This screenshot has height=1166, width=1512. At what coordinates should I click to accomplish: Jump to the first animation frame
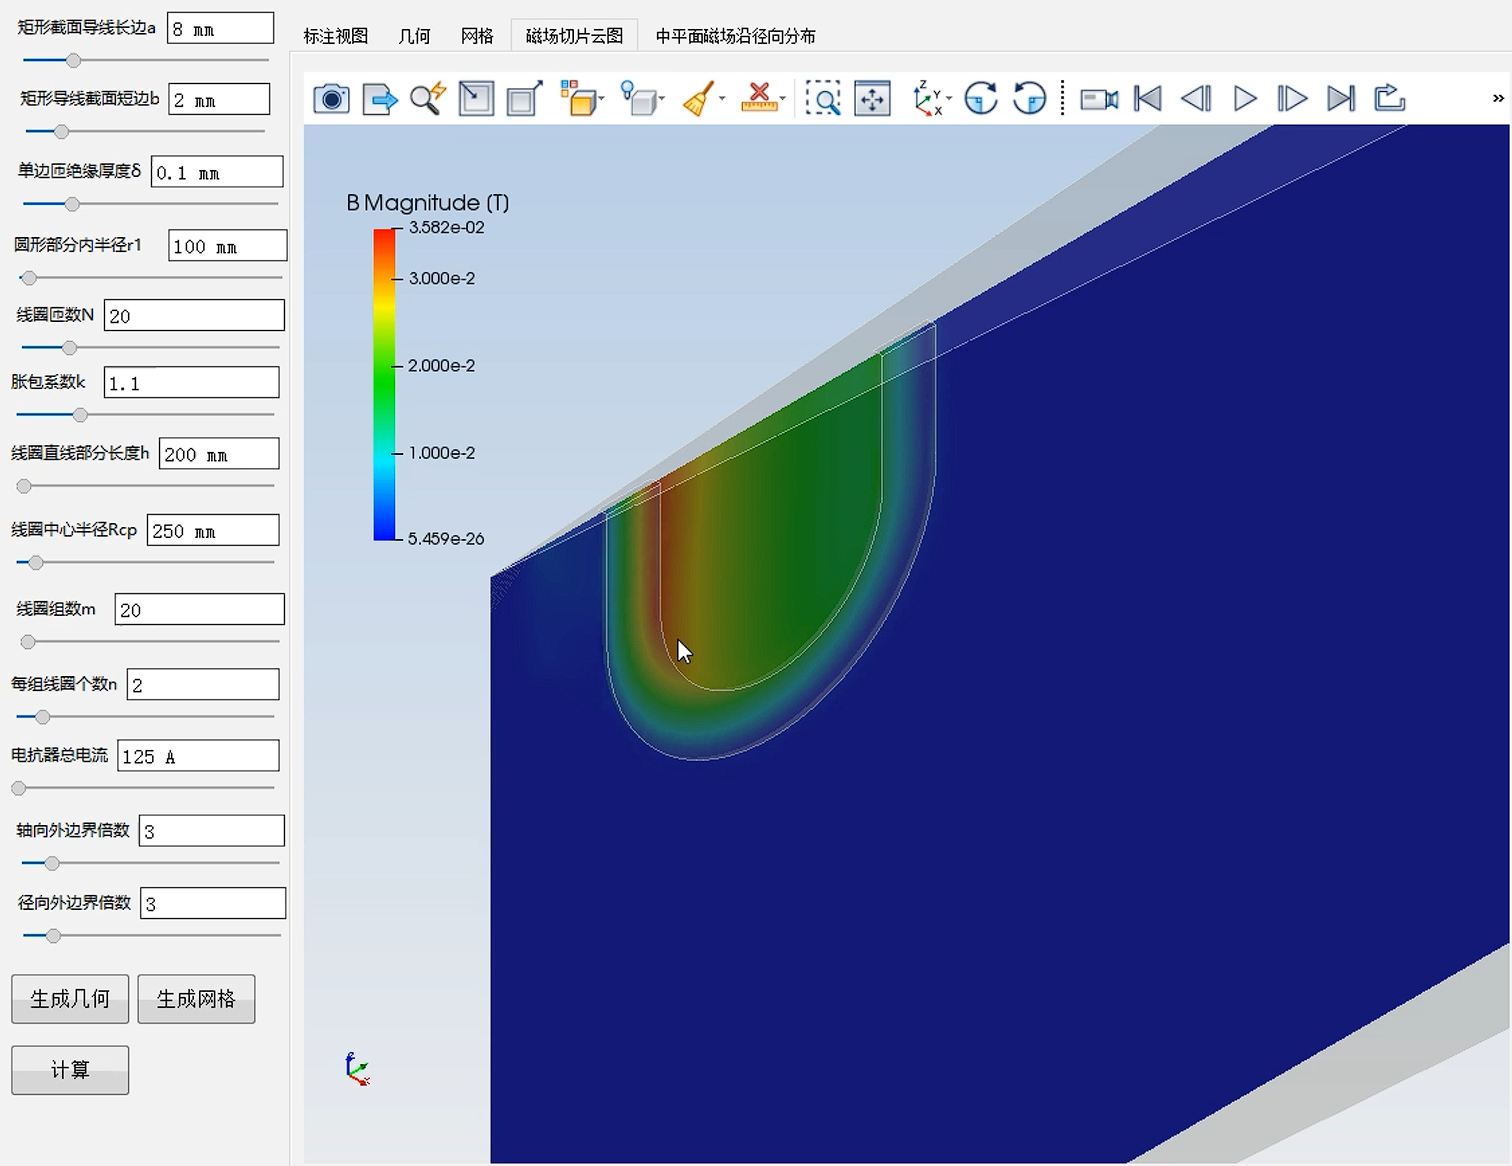tap(1147, 99)
